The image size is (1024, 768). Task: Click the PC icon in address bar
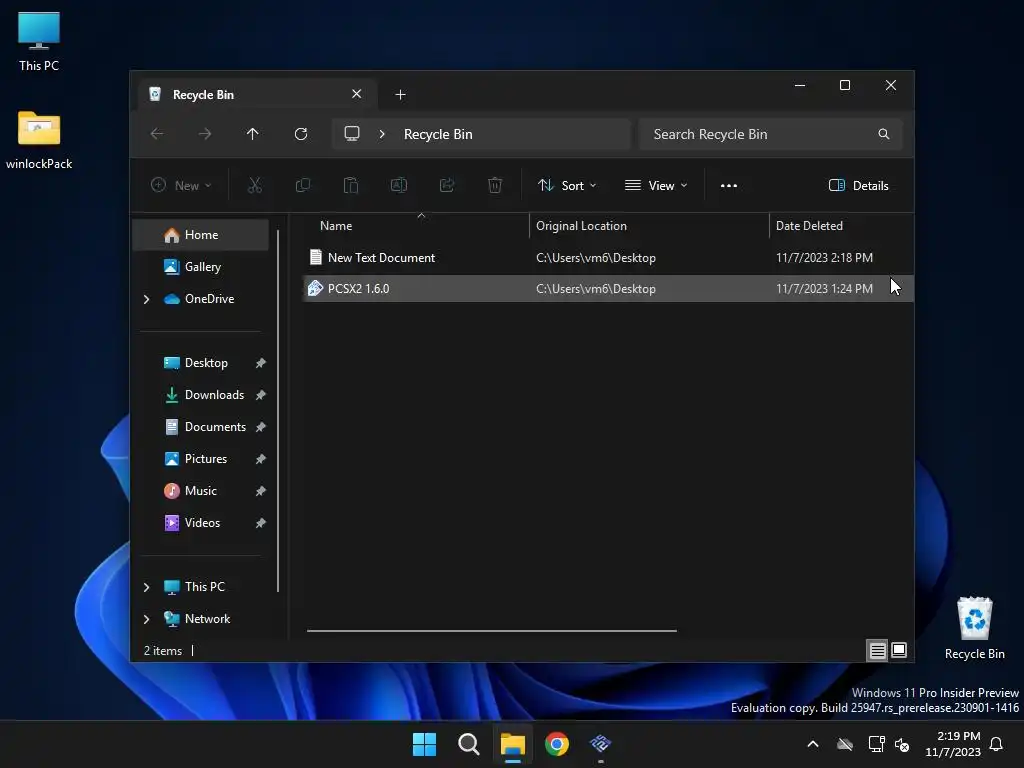tap(352, 134)
